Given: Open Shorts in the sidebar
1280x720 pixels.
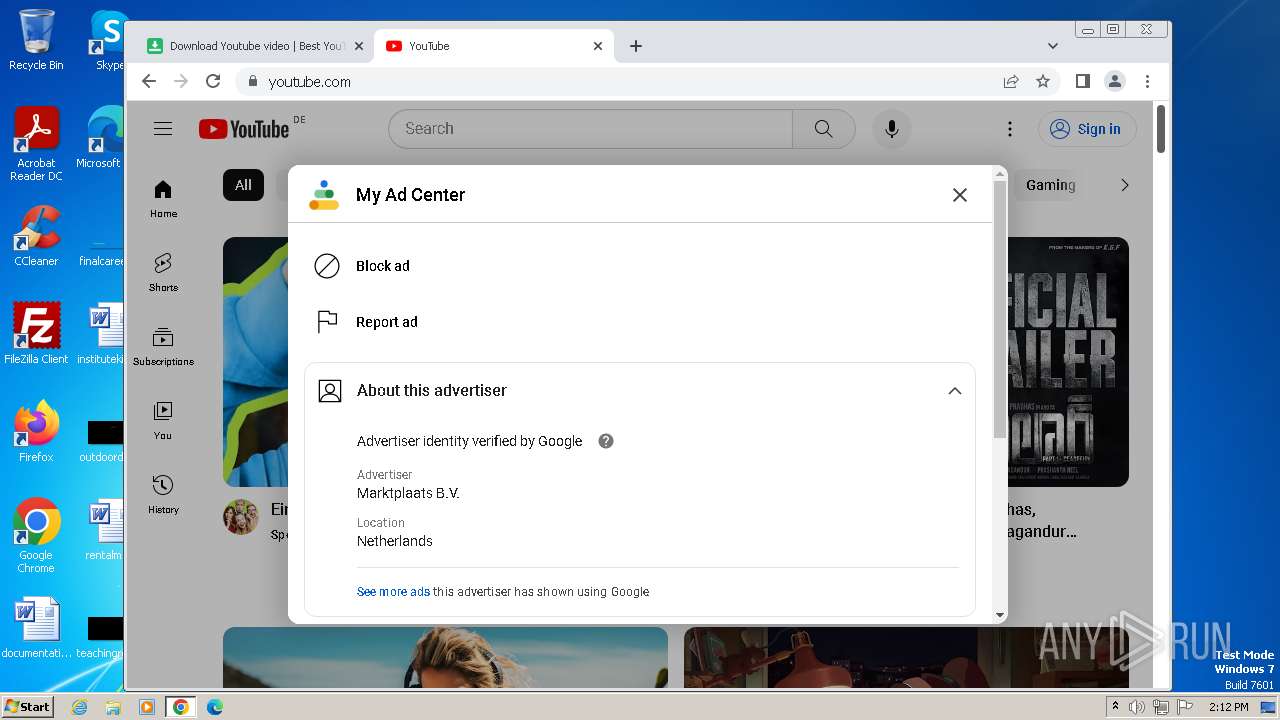Looking at the screenshot, I should click(163, 273).
